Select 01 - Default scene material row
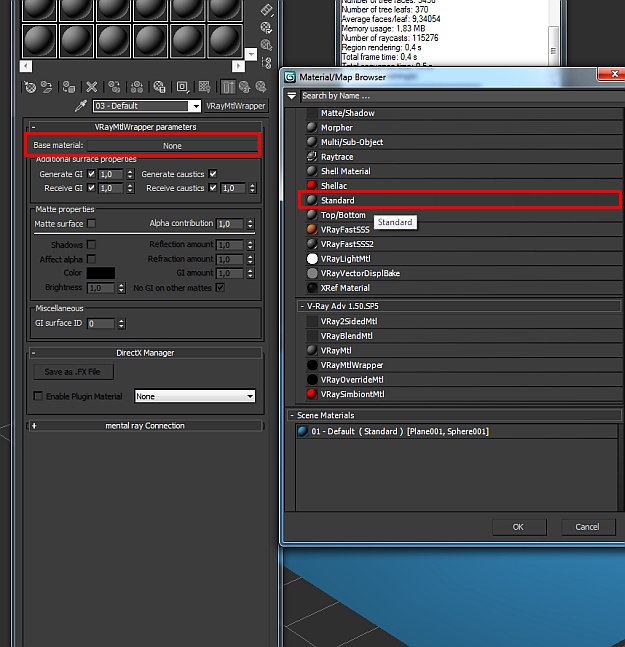The width and height of the screenshot is (625, 647). click(456, 431)
